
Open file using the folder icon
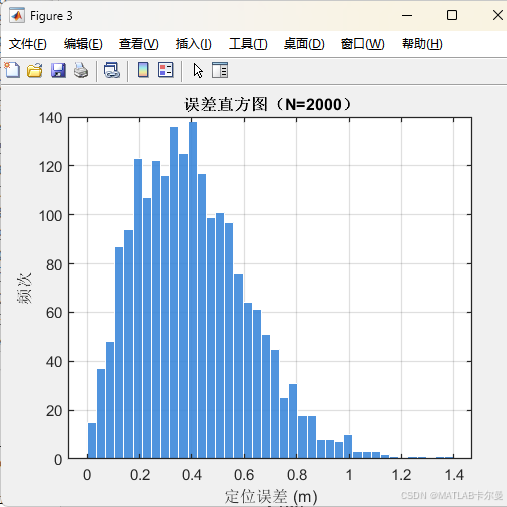point(35,70)
